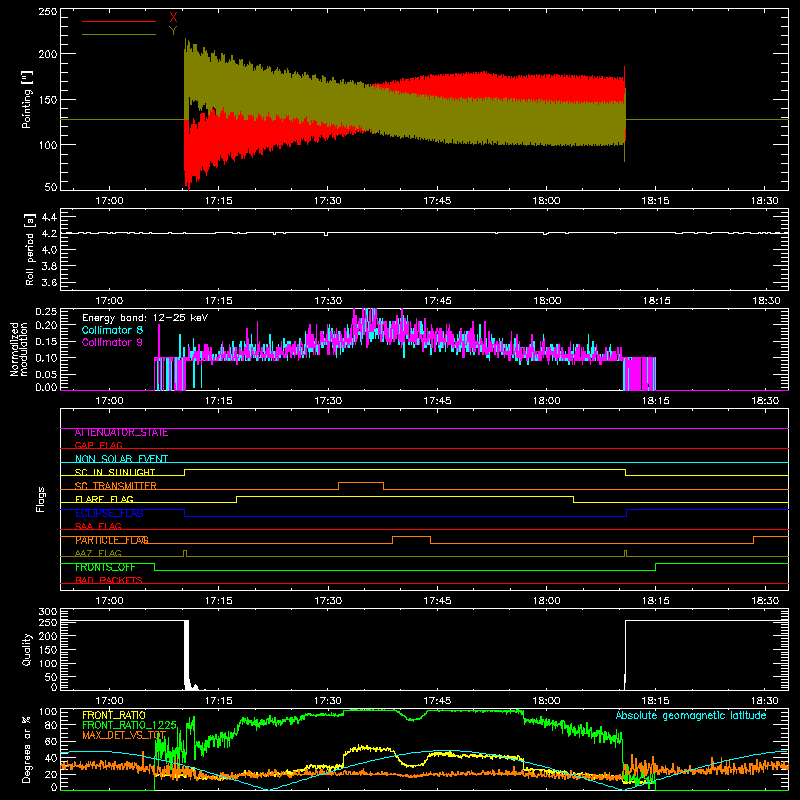Select the olive legend line for Y
Screen dimensions: 800x800
[119, 34]
